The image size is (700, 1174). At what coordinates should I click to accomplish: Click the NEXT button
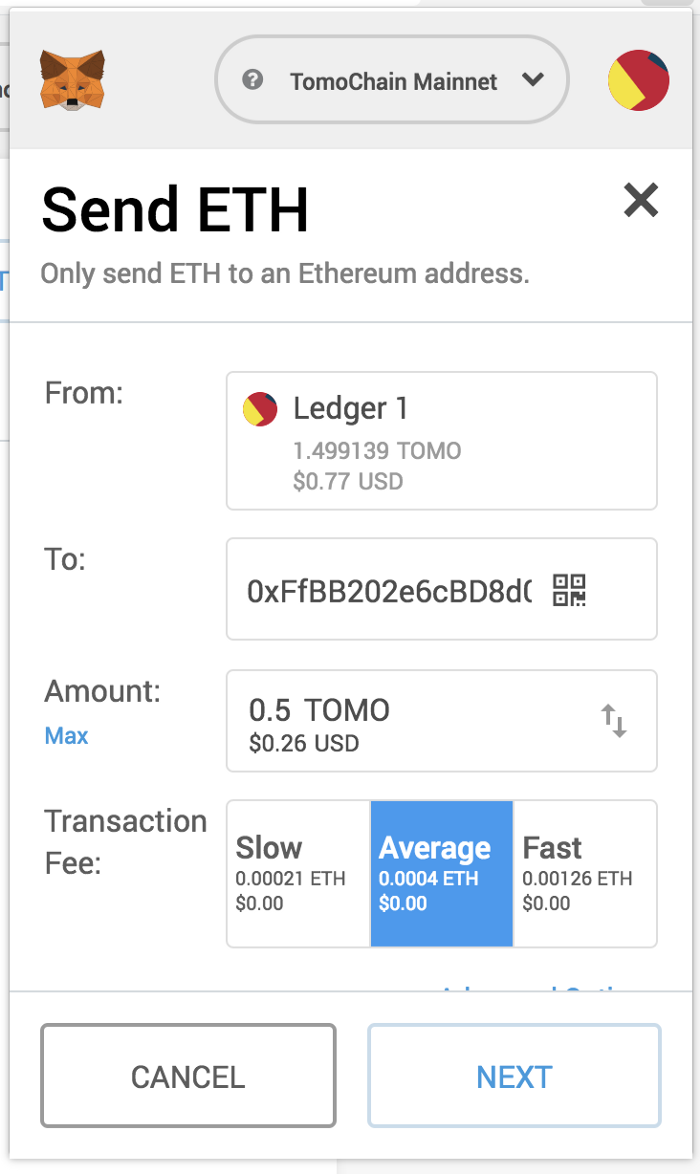coord(514,1076)
